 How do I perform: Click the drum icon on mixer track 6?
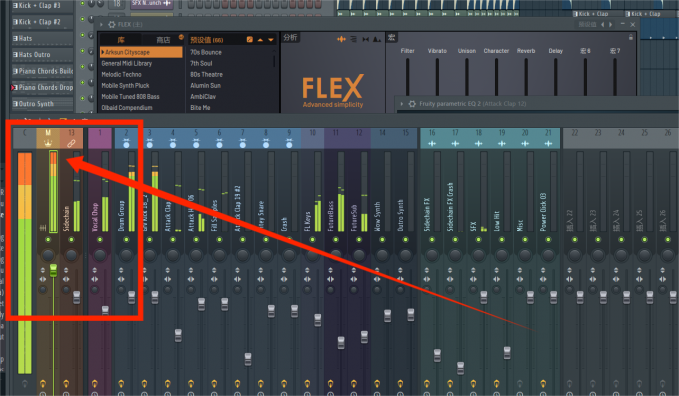click(220, 143)
